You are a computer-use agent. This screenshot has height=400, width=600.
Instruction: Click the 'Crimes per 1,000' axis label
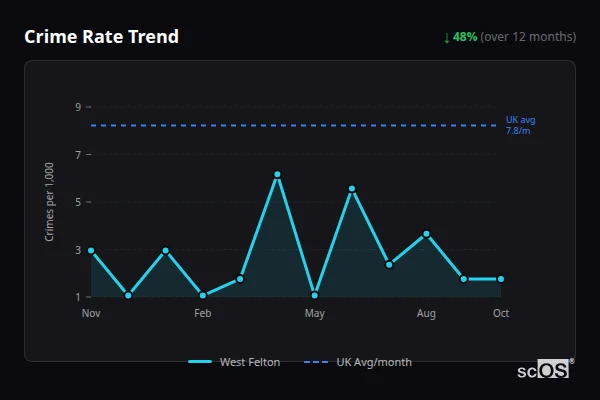[x=49, y=202]
